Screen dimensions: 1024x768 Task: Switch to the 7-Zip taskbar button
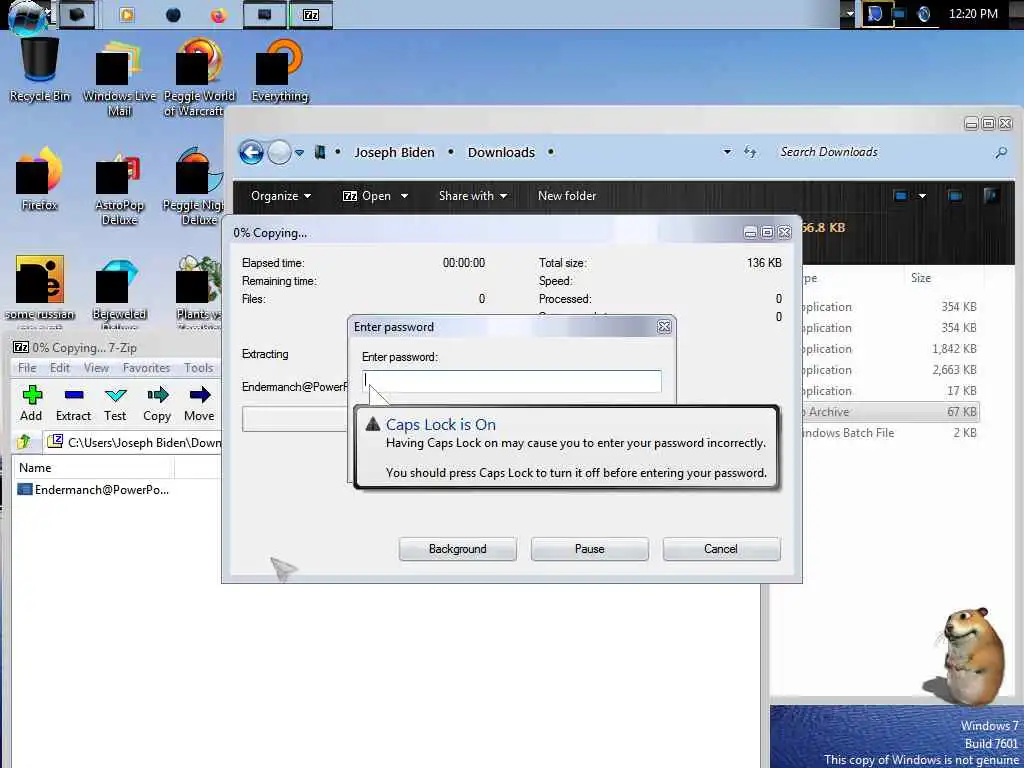[x=310, y=15]
